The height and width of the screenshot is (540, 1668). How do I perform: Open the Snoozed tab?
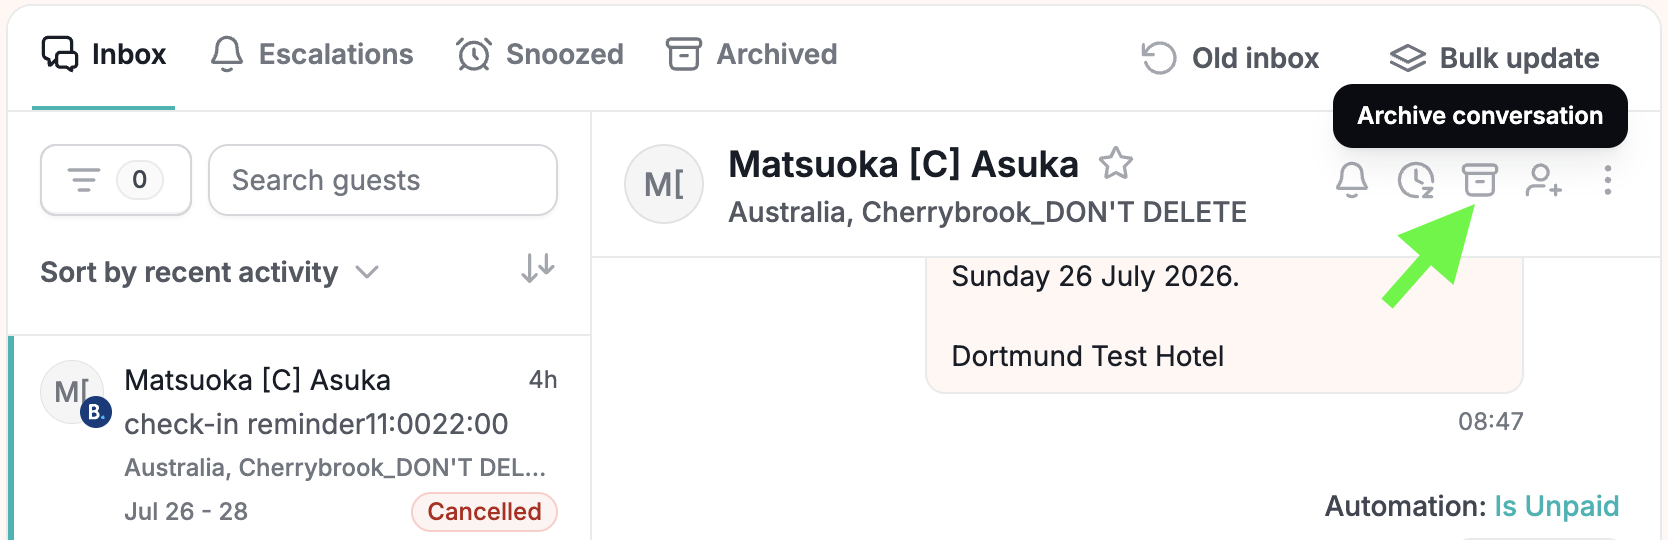(x=540, y=54)
